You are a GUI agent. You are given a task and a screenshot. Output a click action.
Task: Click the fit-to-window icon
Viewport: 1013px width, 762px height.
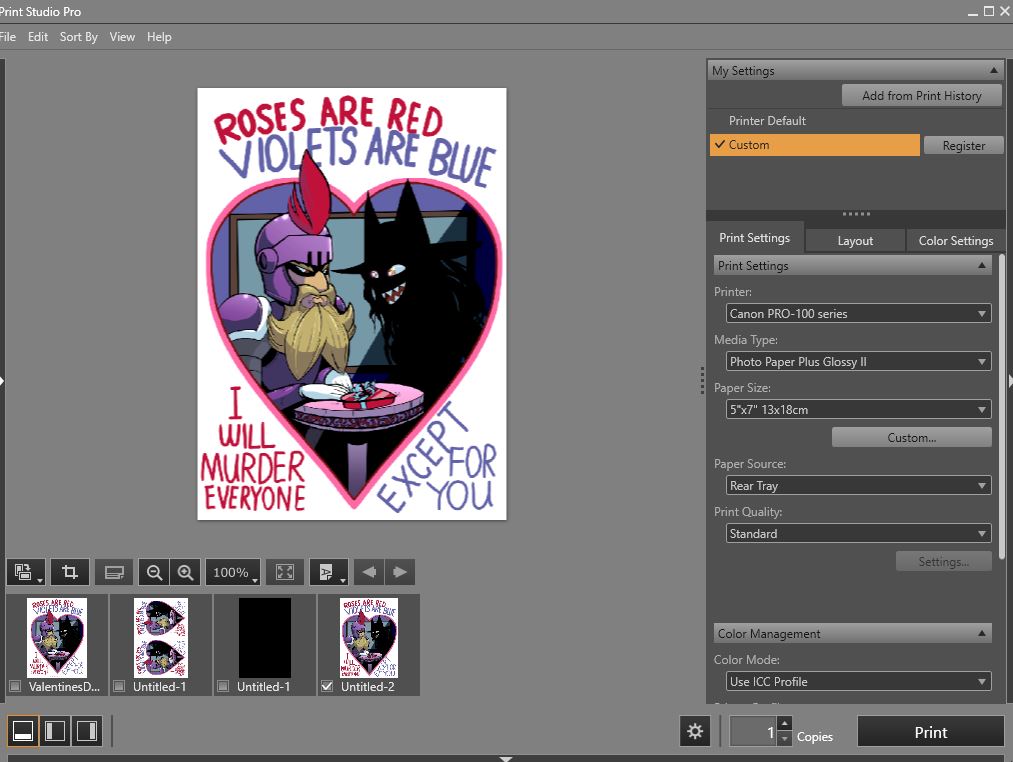pyautogui.click(x=285, y=572)
